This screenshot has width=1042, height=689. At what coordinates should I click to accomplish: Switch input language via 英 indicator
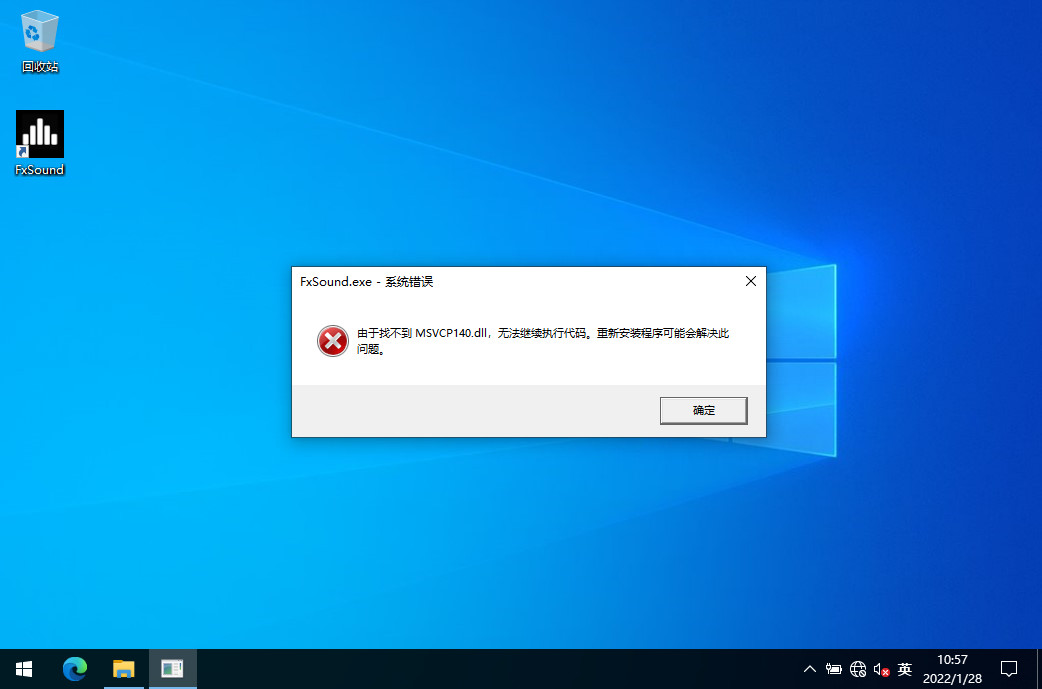[x=904, y=669]
